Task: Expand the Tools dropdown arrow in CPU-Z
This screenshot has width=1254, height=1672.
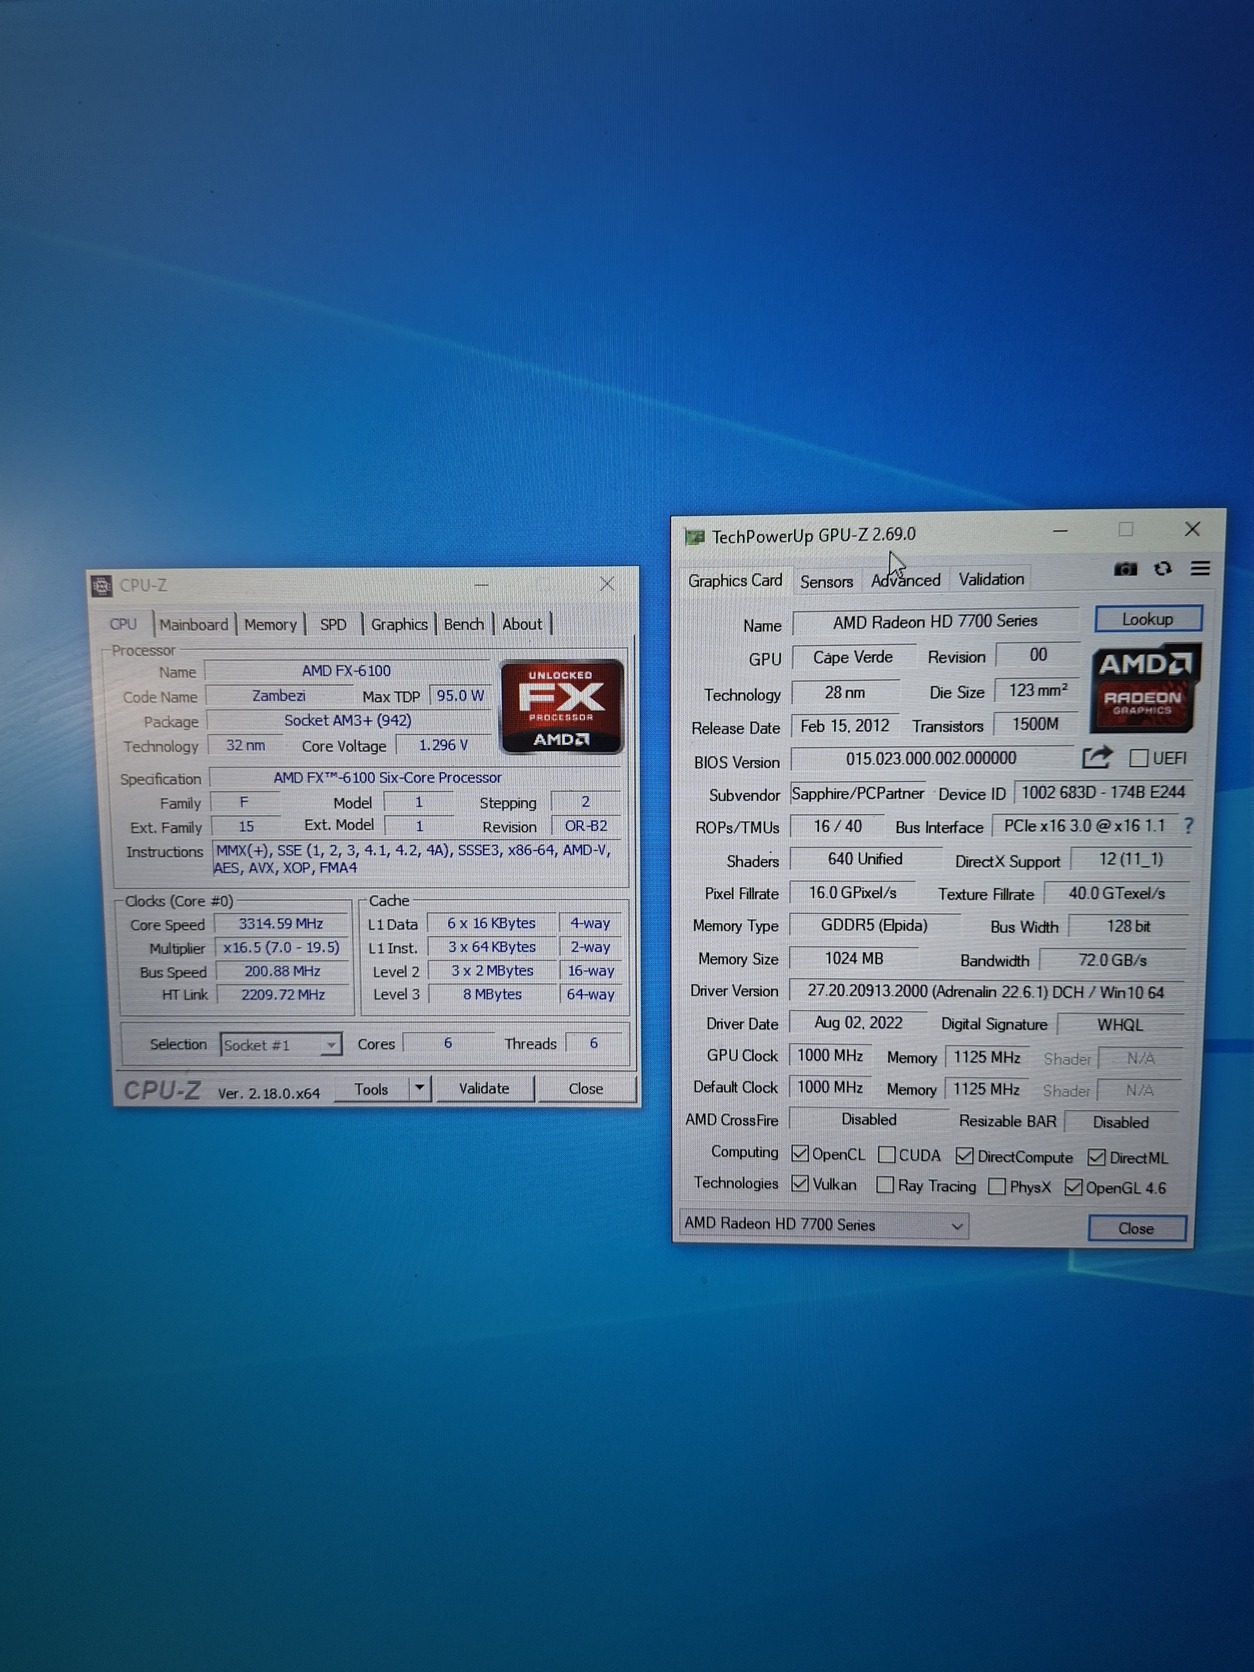Action: (420, 1088)
